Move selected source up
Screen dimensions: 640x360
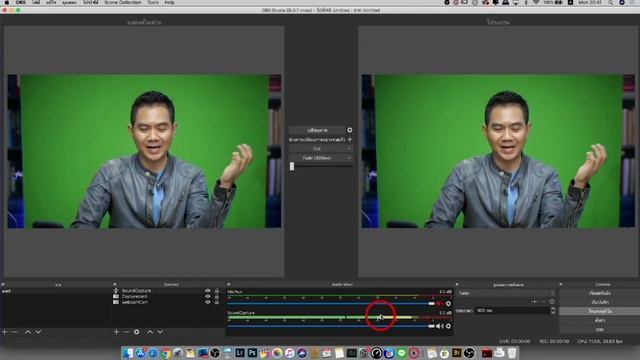pyautogui.click(x=150, y=332)
